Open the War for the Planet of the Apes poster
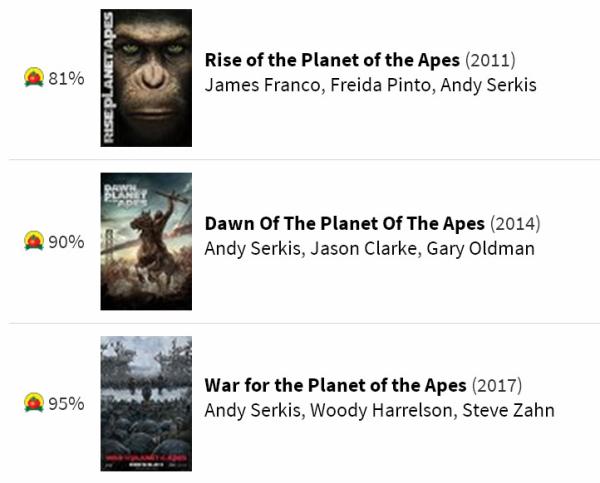This screenshot has width=600, height=483. 146,403
